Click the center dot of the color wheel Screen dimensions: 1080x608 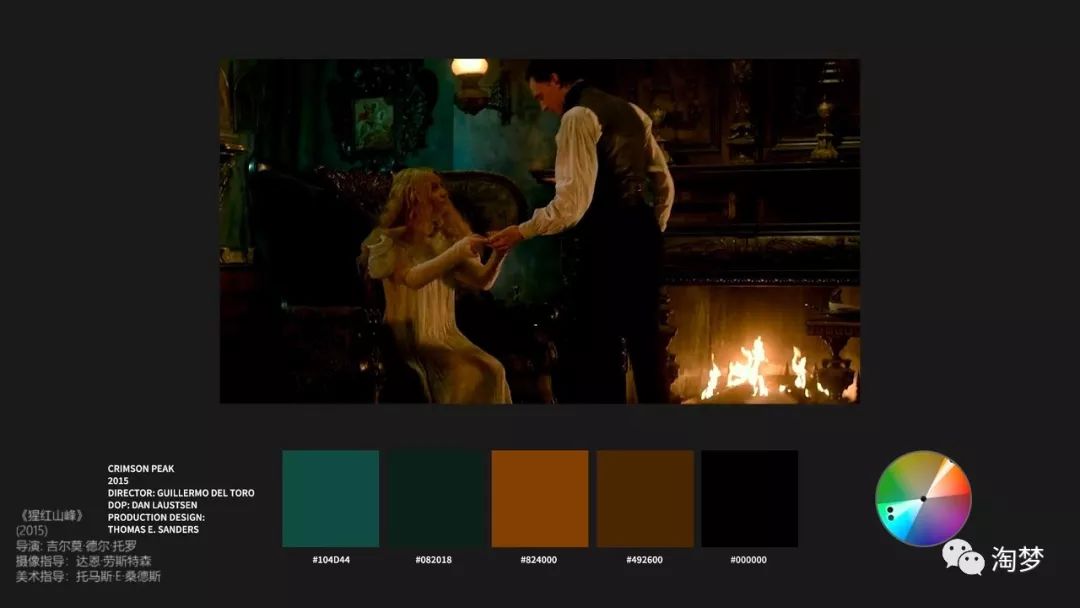pos(923,498)
